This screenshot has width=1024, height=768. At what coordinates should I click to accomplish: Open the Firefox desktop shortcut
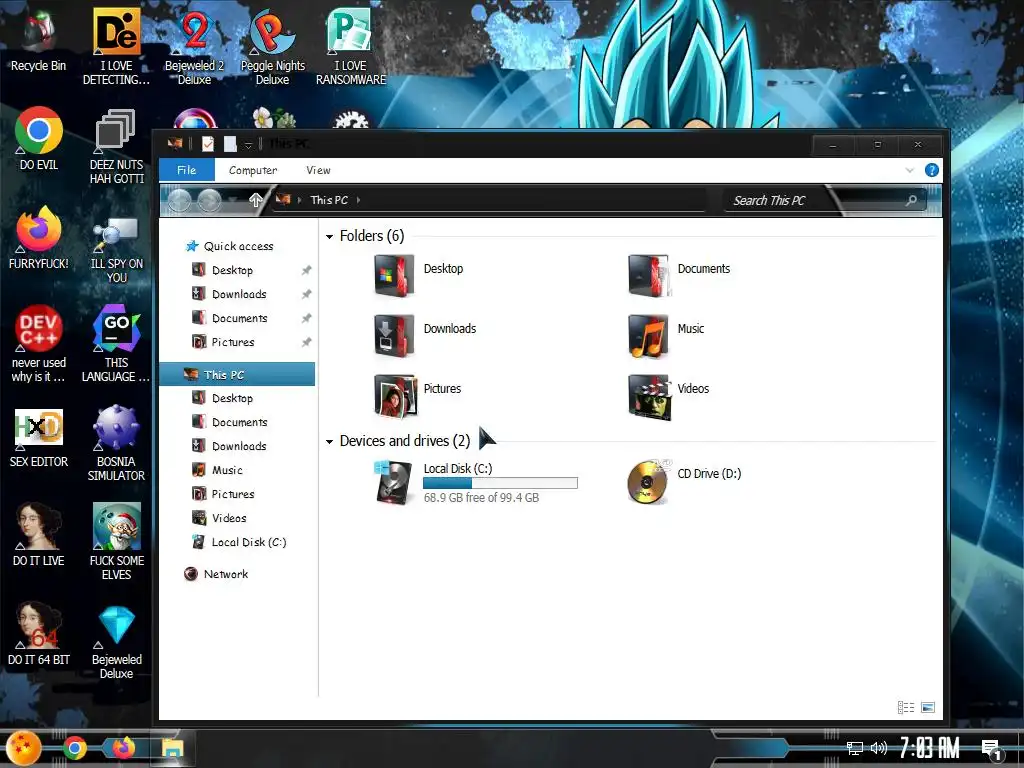39,238
